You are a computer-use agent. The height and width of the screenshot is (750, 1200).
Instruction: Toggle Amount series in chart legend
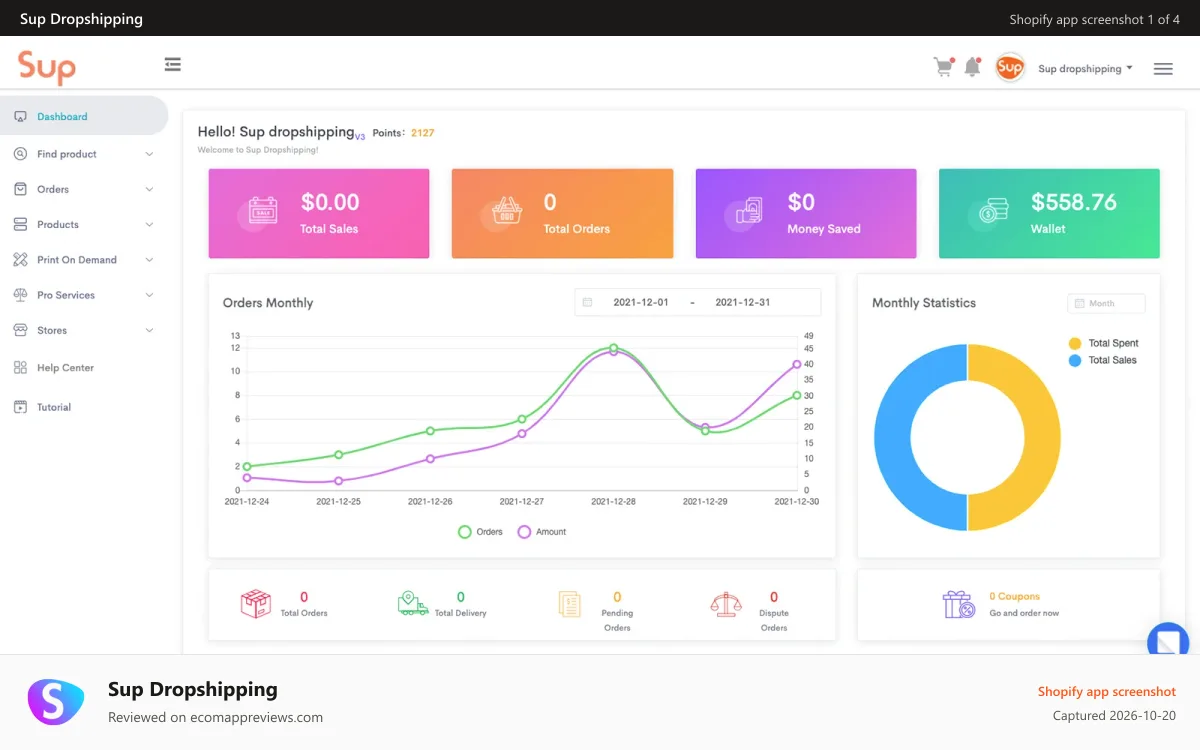[x=542, y=532]
